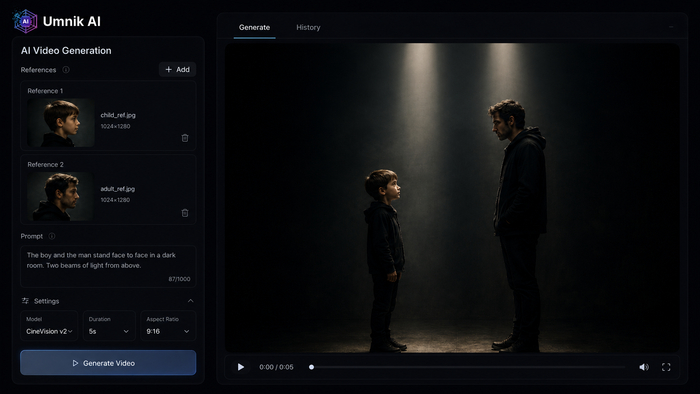700x394 pixels.
Task: Open the child_ref.jpg thumbnail
Action: (61, 123)
